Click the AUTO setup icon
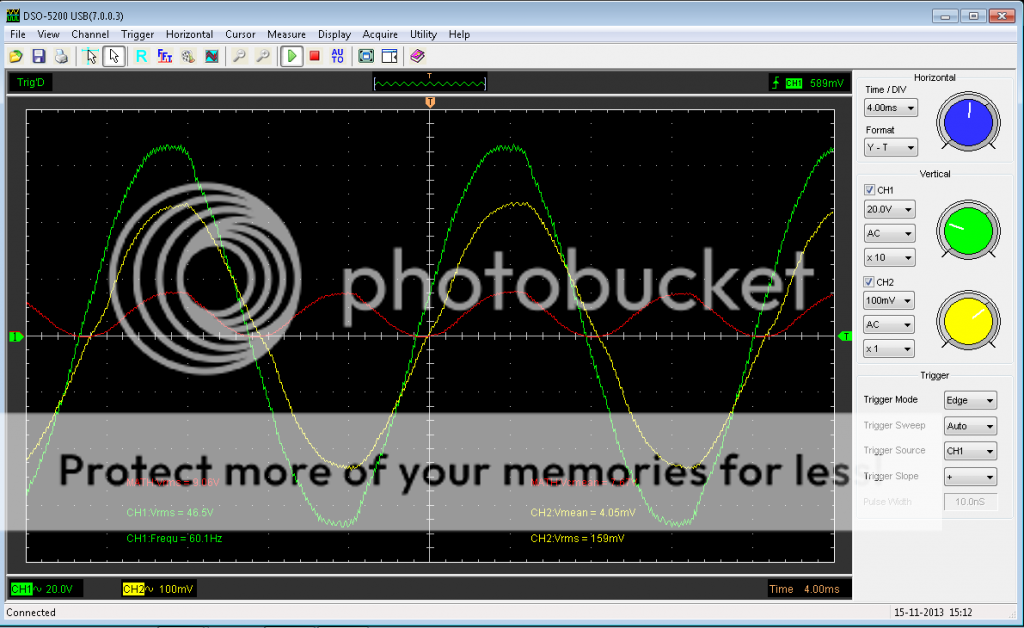Image resolution: width=1024 pixels, height=628 pixels. [338, 56]
